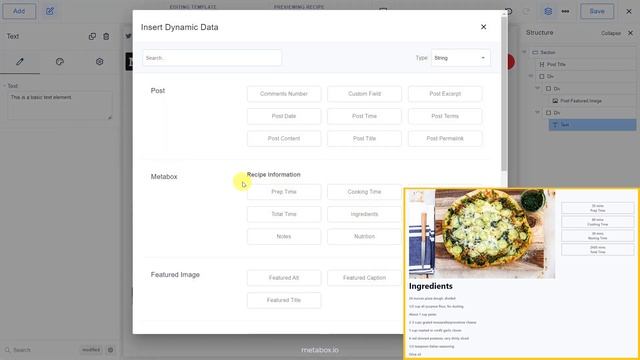Collapse the Div above Post Featured Image

(538, 89)
